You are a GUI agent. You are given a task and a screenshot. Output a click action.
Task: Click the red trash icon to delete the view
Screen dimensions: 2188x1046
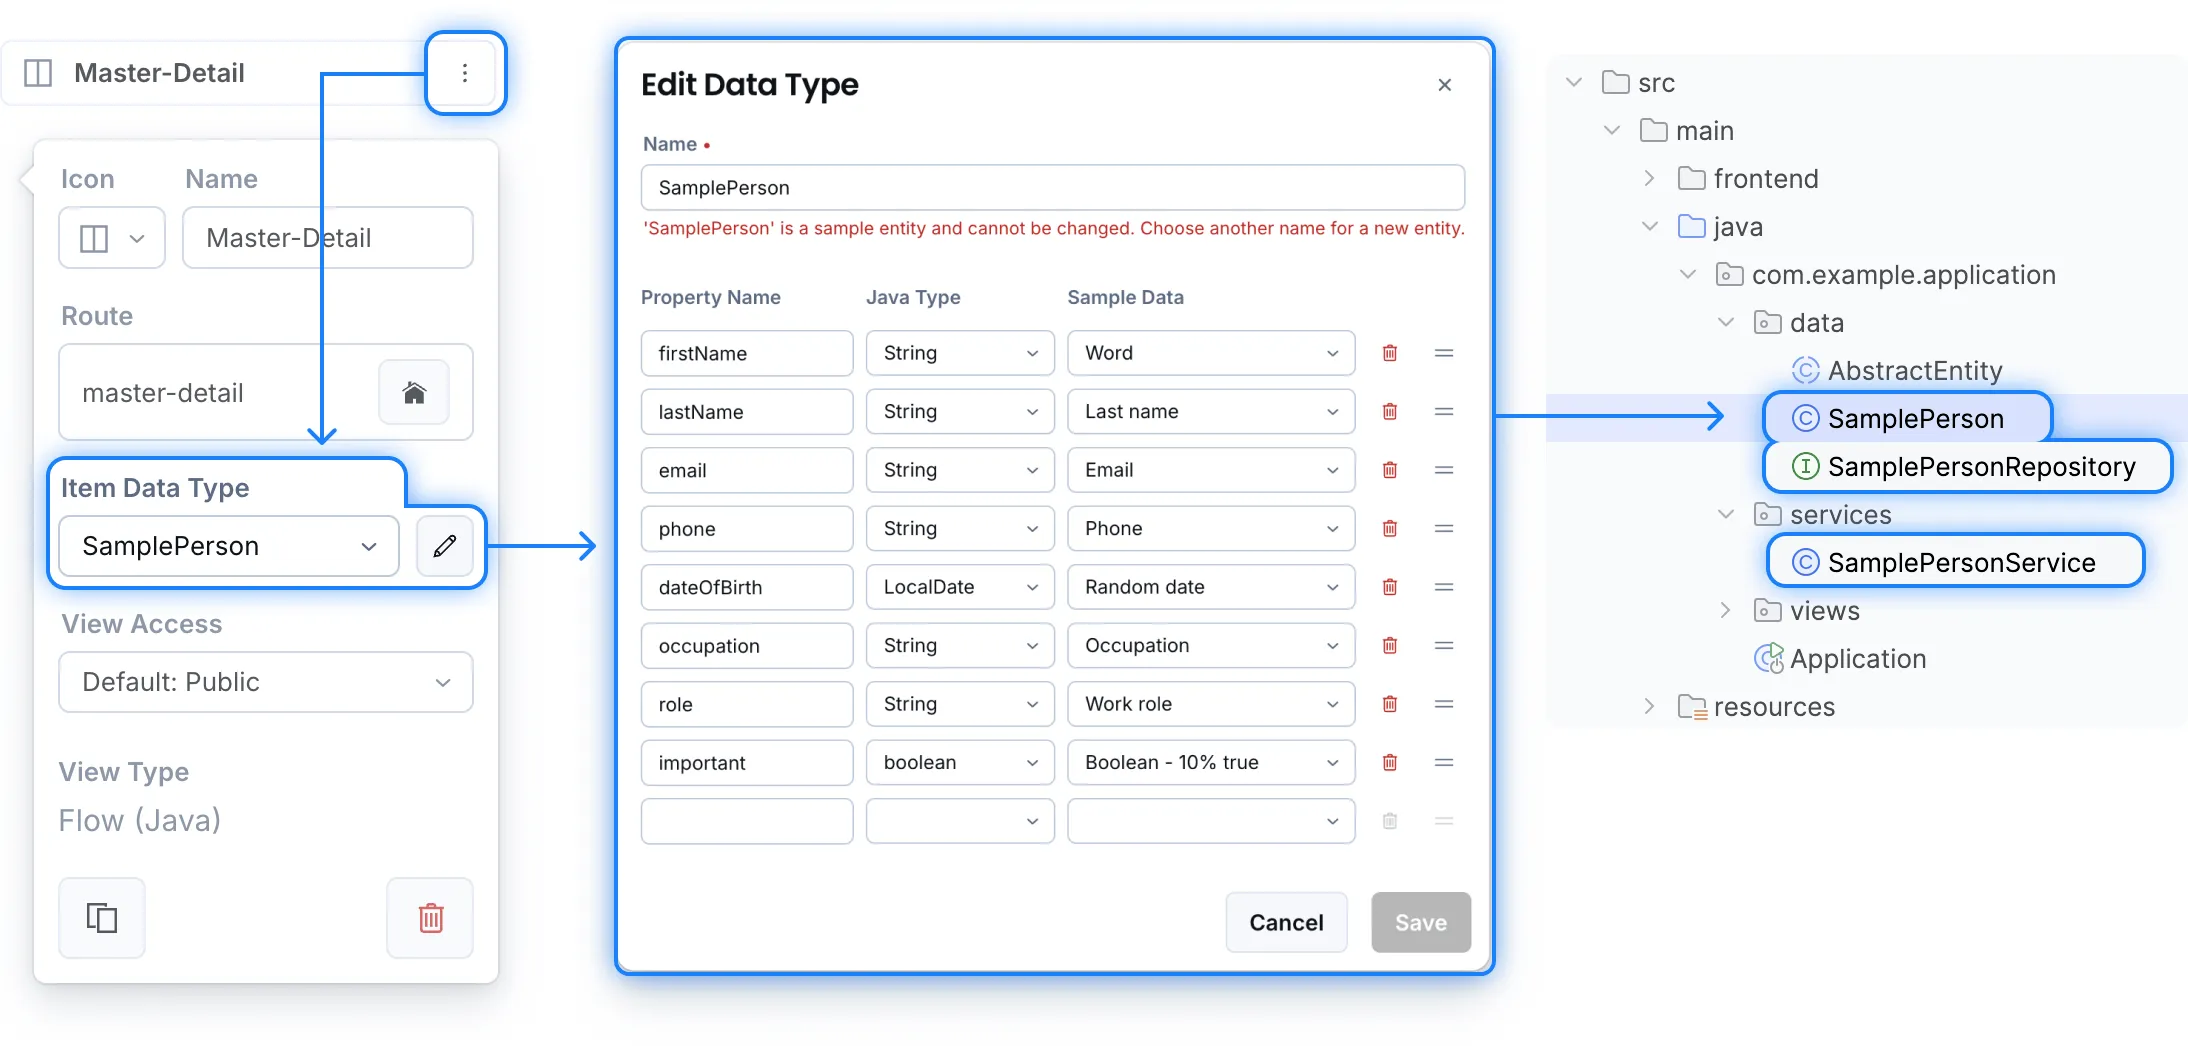click(430, 918)
